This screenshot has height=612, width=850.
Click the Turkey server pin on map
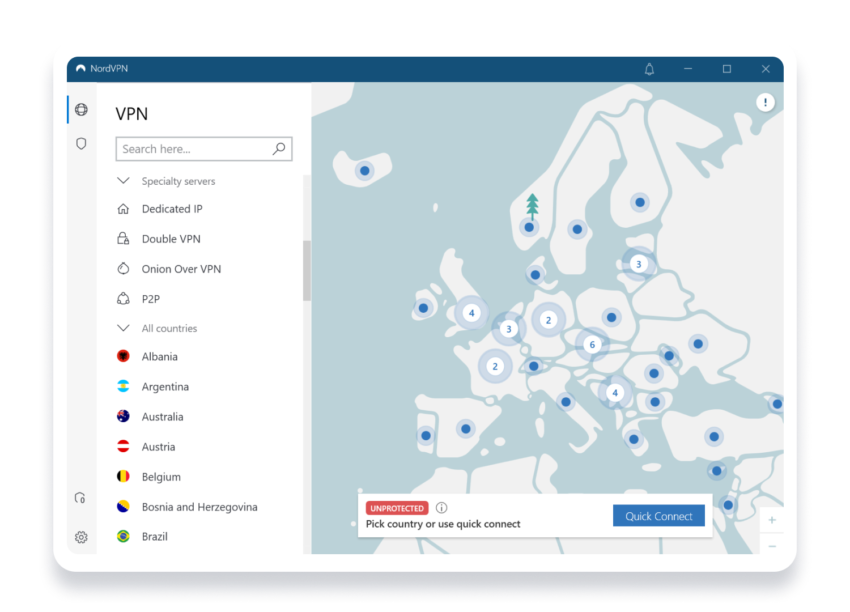714,436
